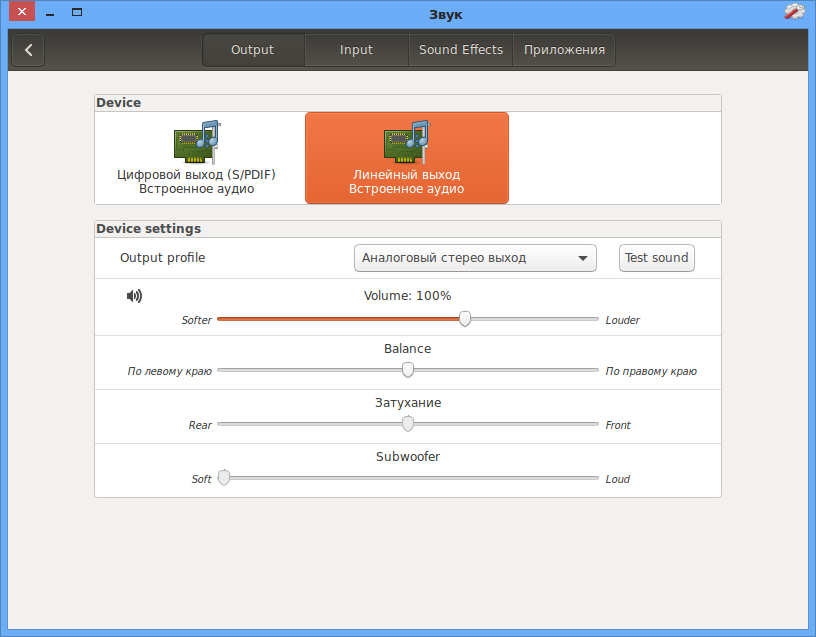Click the speaker volume icon

pos(134,296)
